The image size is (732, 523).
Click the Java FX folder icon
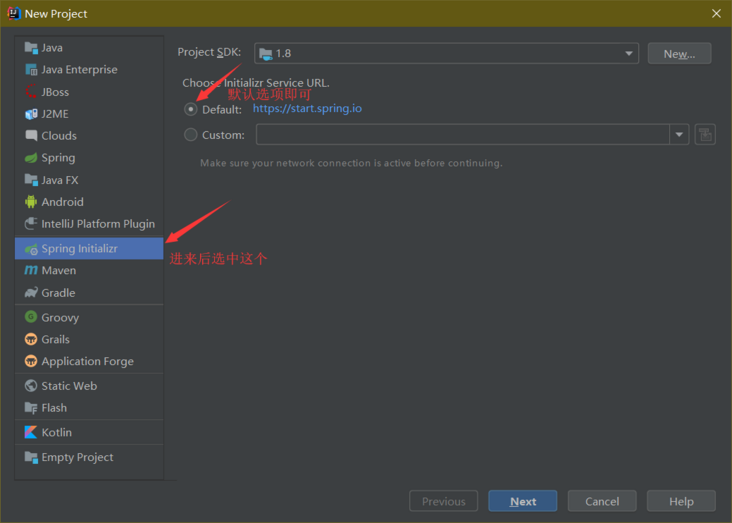pos(31,180)
